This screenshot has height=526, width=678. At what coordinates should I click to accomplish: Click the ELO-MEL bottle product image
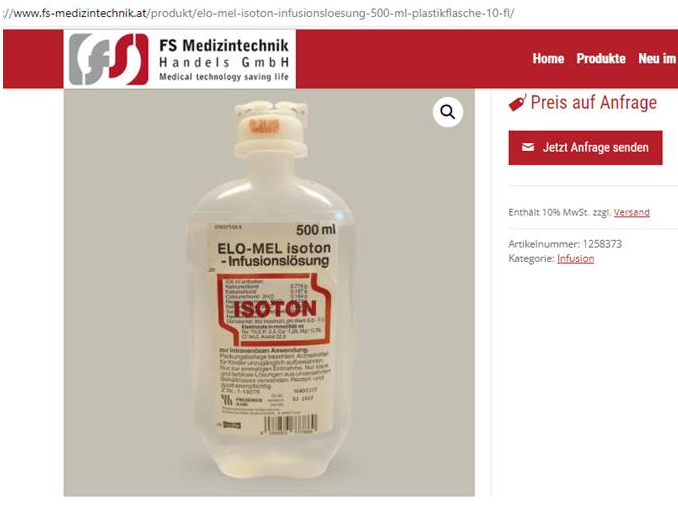(x=269, y=292)
